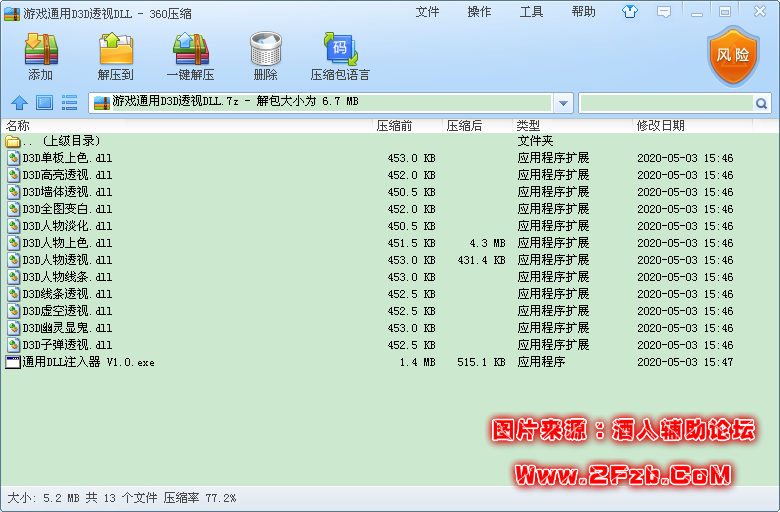Click the status bar text 压缩率 77.2%
Screen dimensions: 780x512
pos(200,498)
